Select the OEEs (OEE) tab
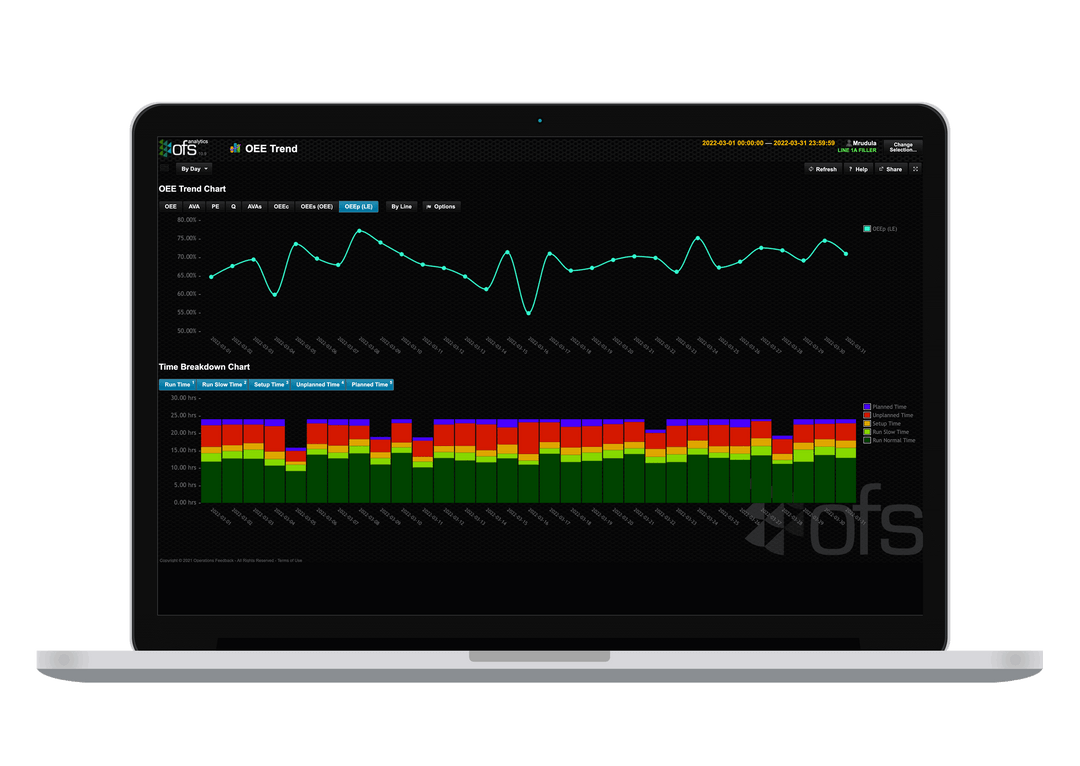The width and height of the screenshot is (1080, 766). (x=316, y=206)
